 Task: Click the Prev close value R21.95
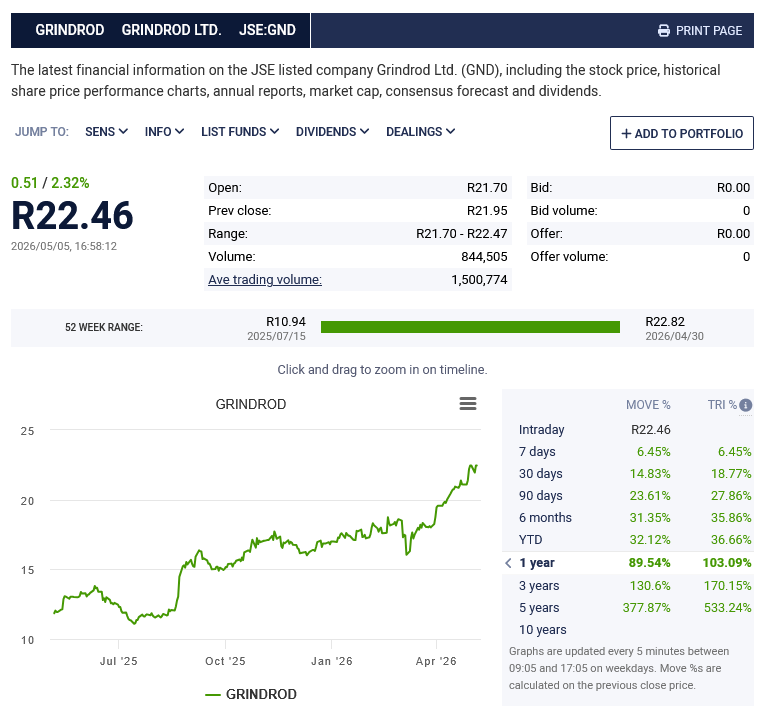tap(487, 211)
